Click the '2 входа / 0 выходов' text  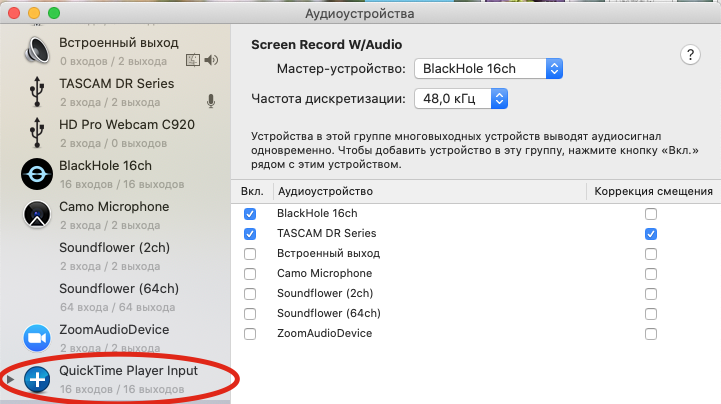click(x=113, y=143)
